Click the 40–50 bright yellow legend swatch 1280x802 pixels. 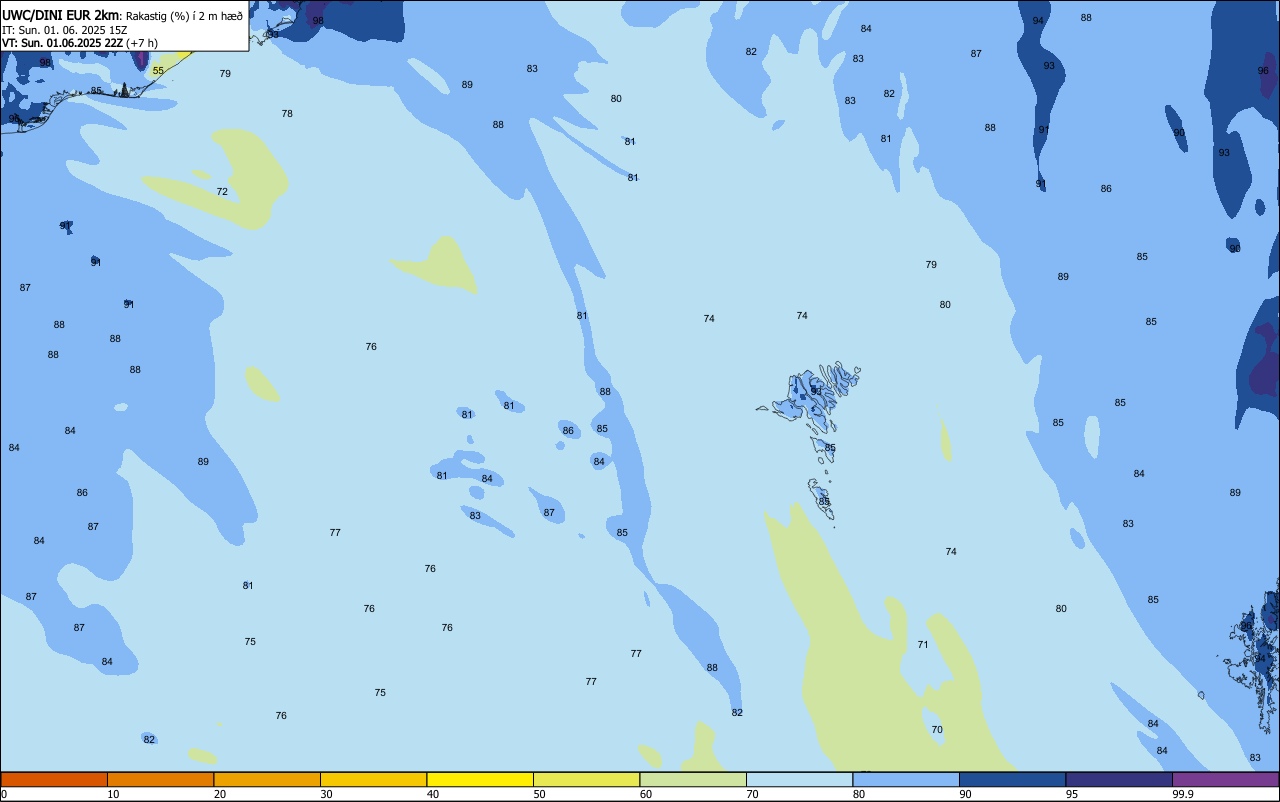480,779
